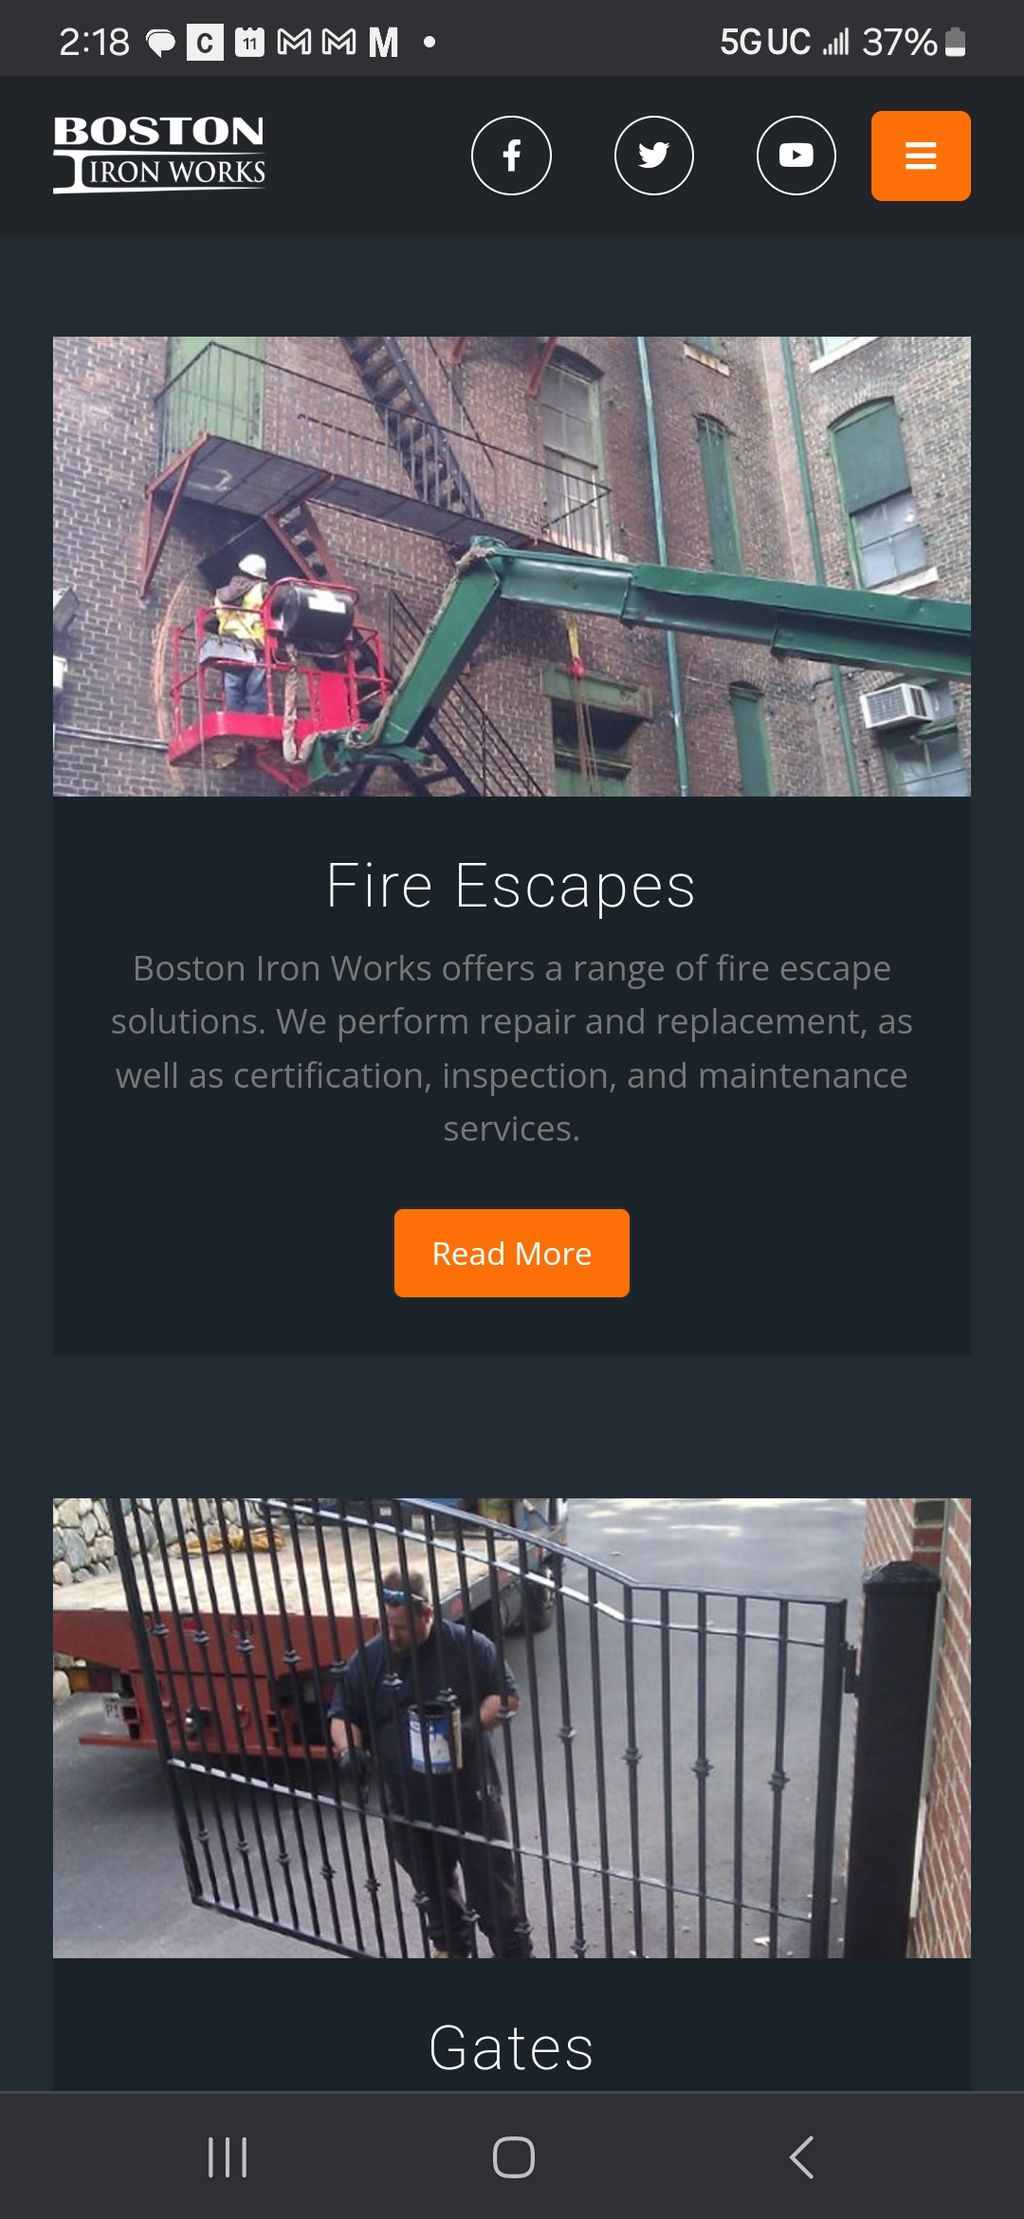Tap the signal strength icon
This screenshot has height=2219, width=1024.
point(836,42)
